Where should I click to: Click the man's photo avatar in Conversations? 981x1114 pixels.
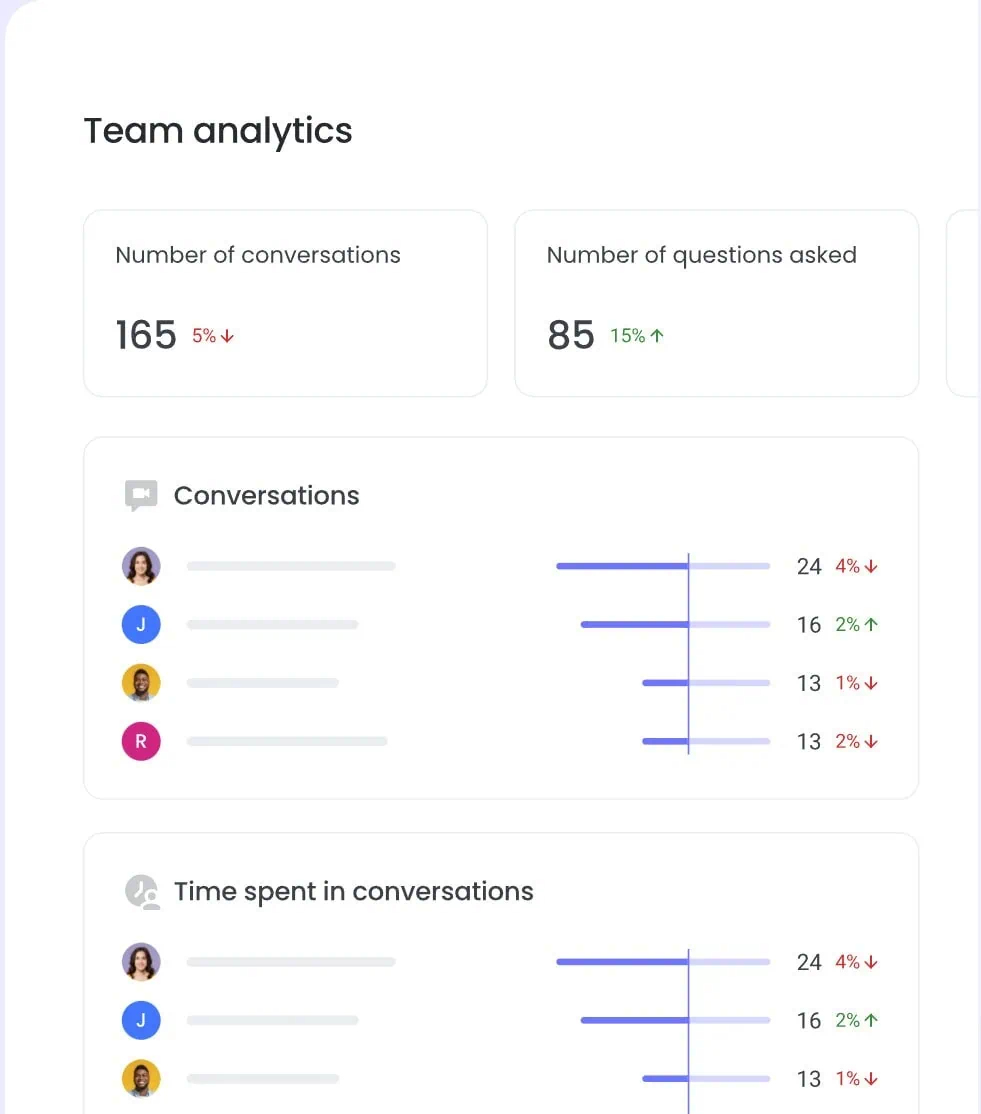coord(141,683)
